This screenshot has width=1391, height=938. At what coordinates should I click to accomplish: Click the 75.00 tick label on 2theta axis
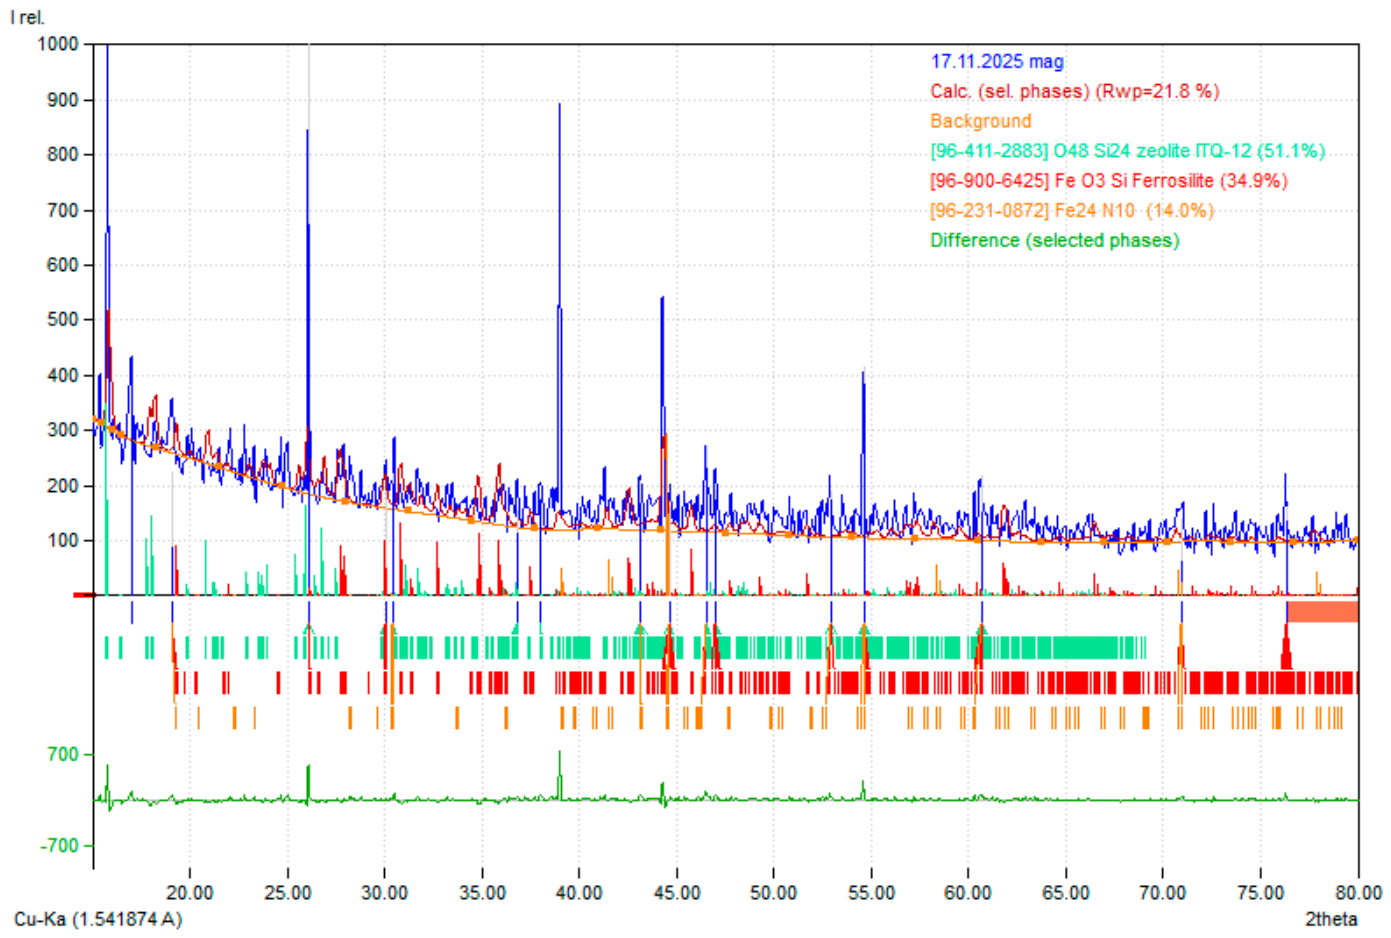pos(1261,893)
